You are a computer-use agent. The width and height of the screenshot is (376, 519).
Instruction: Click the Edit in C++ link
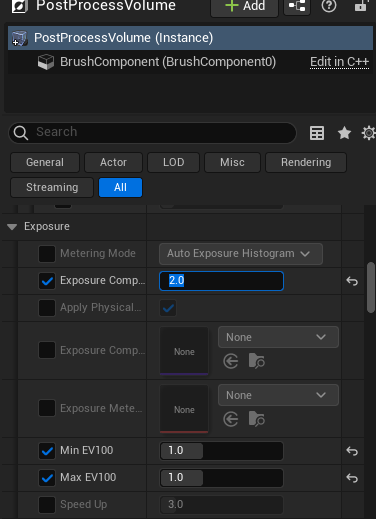click(x=339, y=62)
